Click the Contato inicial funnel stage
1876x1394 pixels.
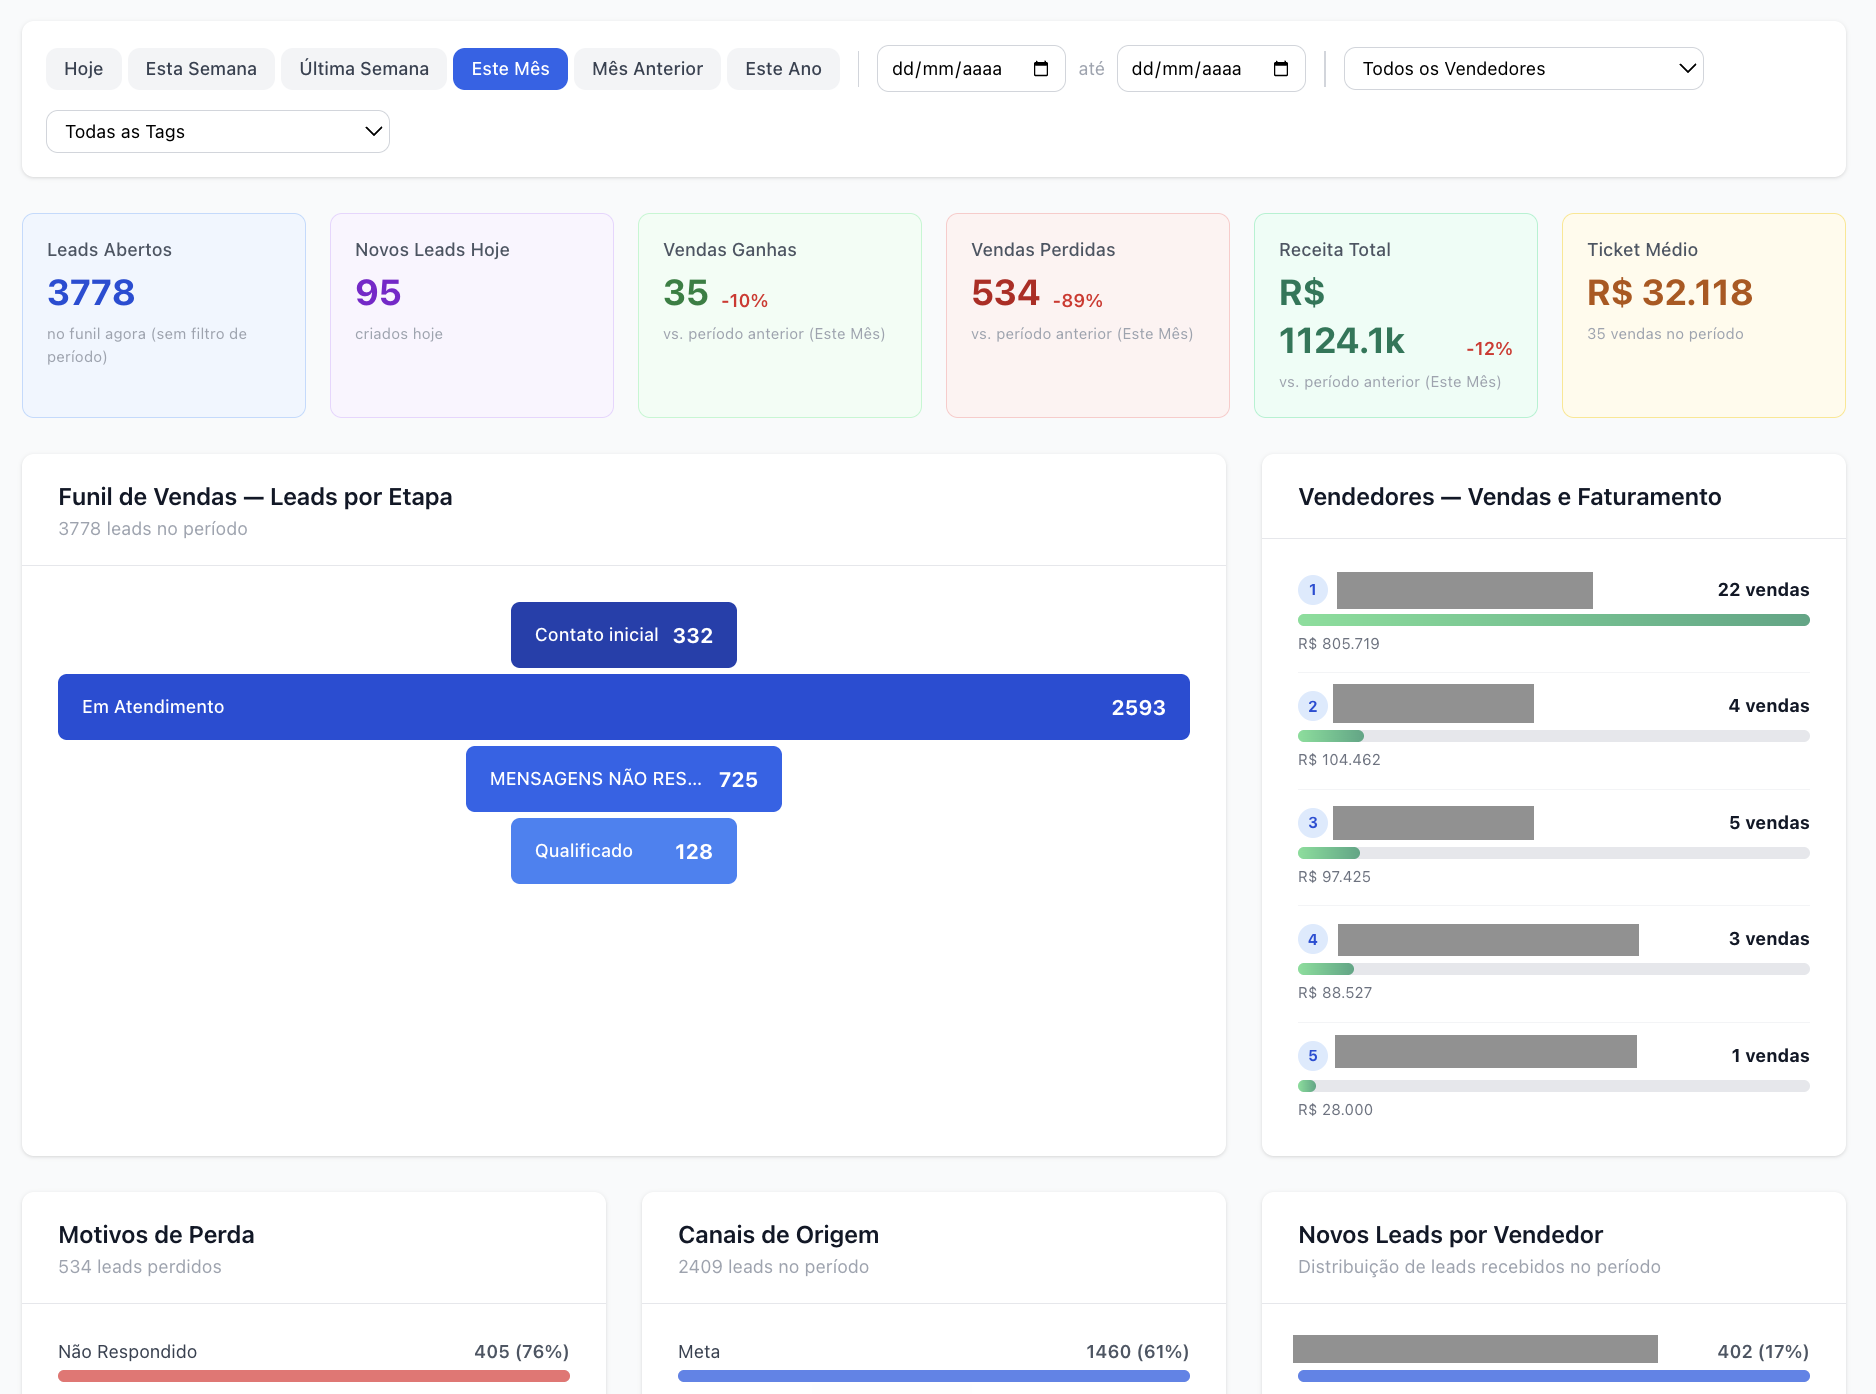[624, 635]
